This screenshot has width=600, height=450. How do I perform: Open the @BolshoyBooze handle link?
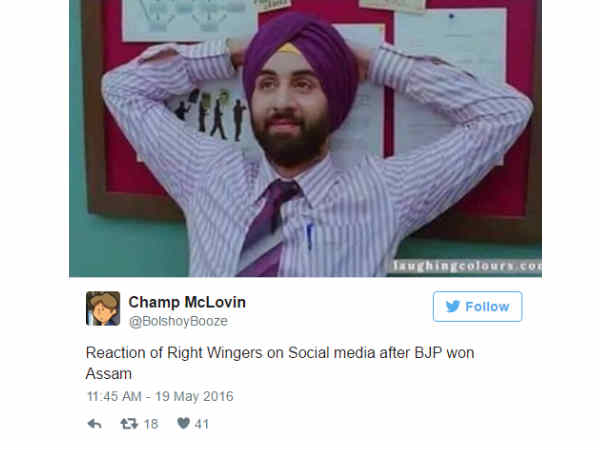[x=178, y=321]
